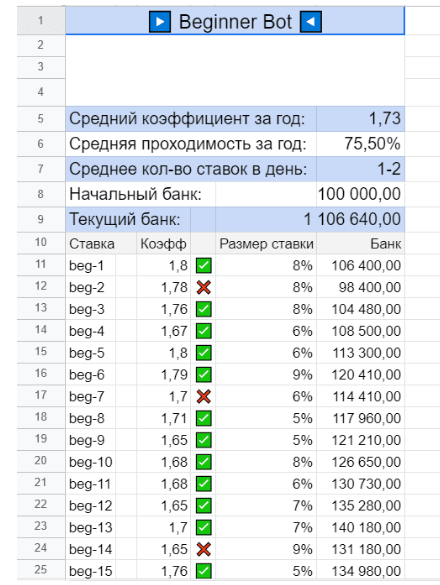Select the bank value 126 650,00
Viewport: 440px width, 585px height.
pyautogui.click(x=361, y=462)
